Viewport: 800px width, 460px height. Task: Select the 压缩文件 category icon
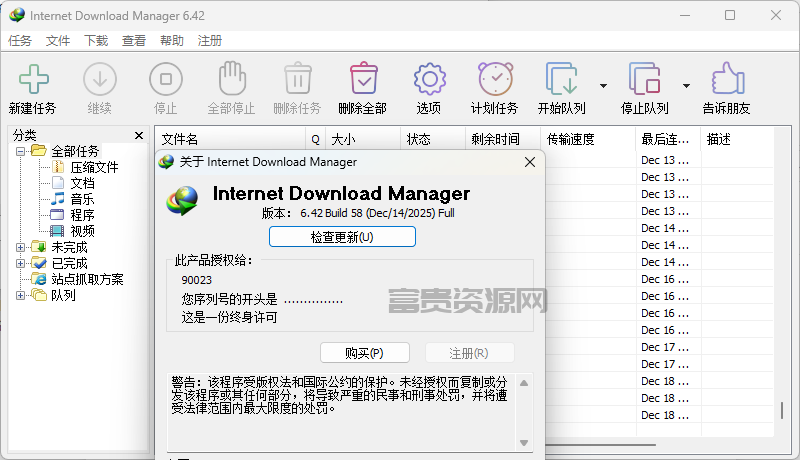[58, 167]
